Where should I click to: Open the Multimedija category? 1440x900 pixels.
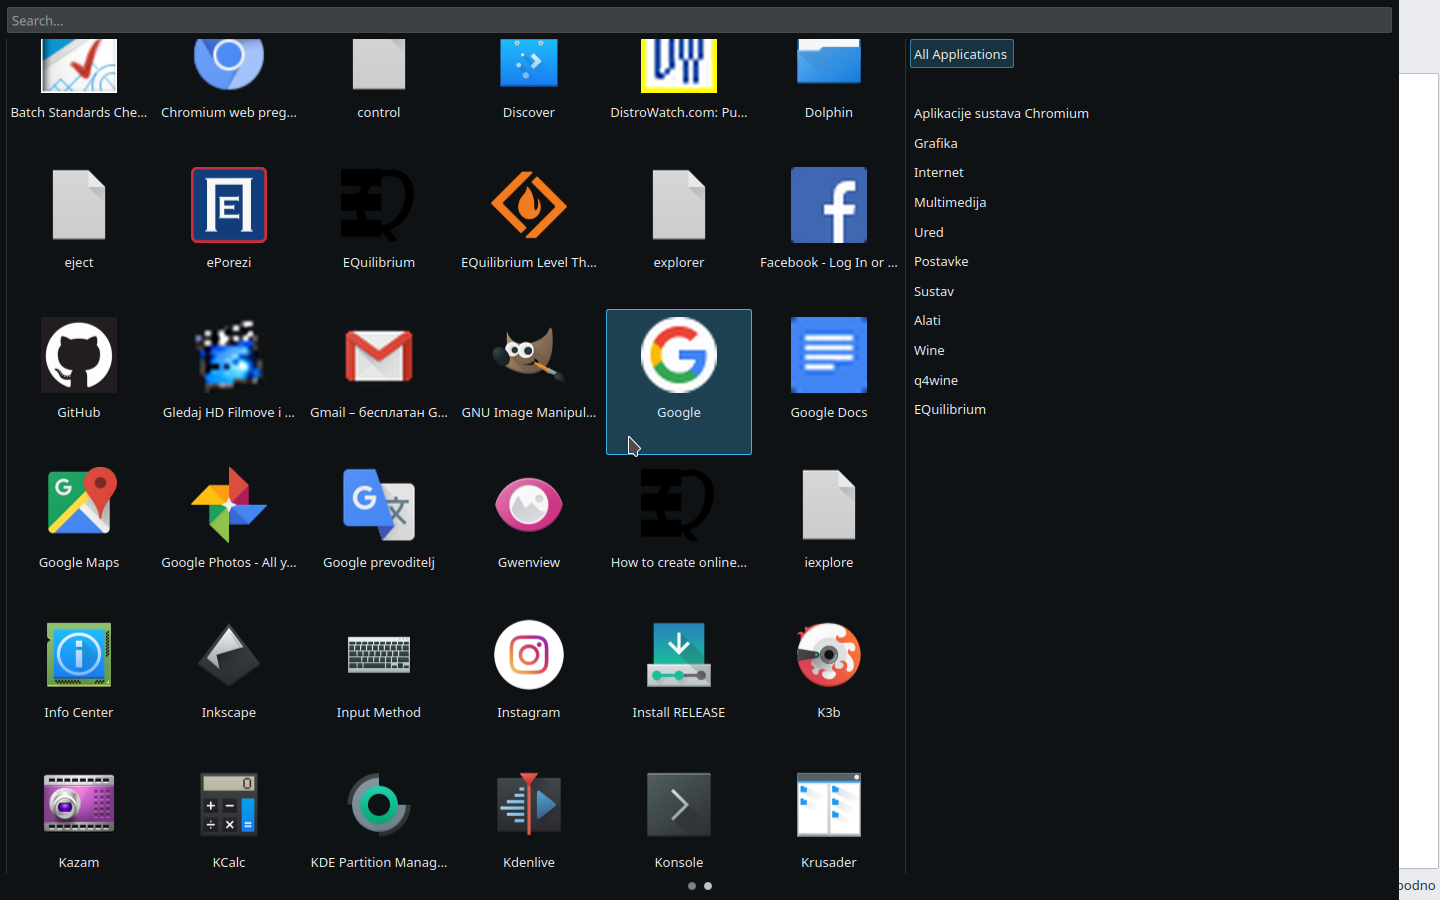pos(949,202)
